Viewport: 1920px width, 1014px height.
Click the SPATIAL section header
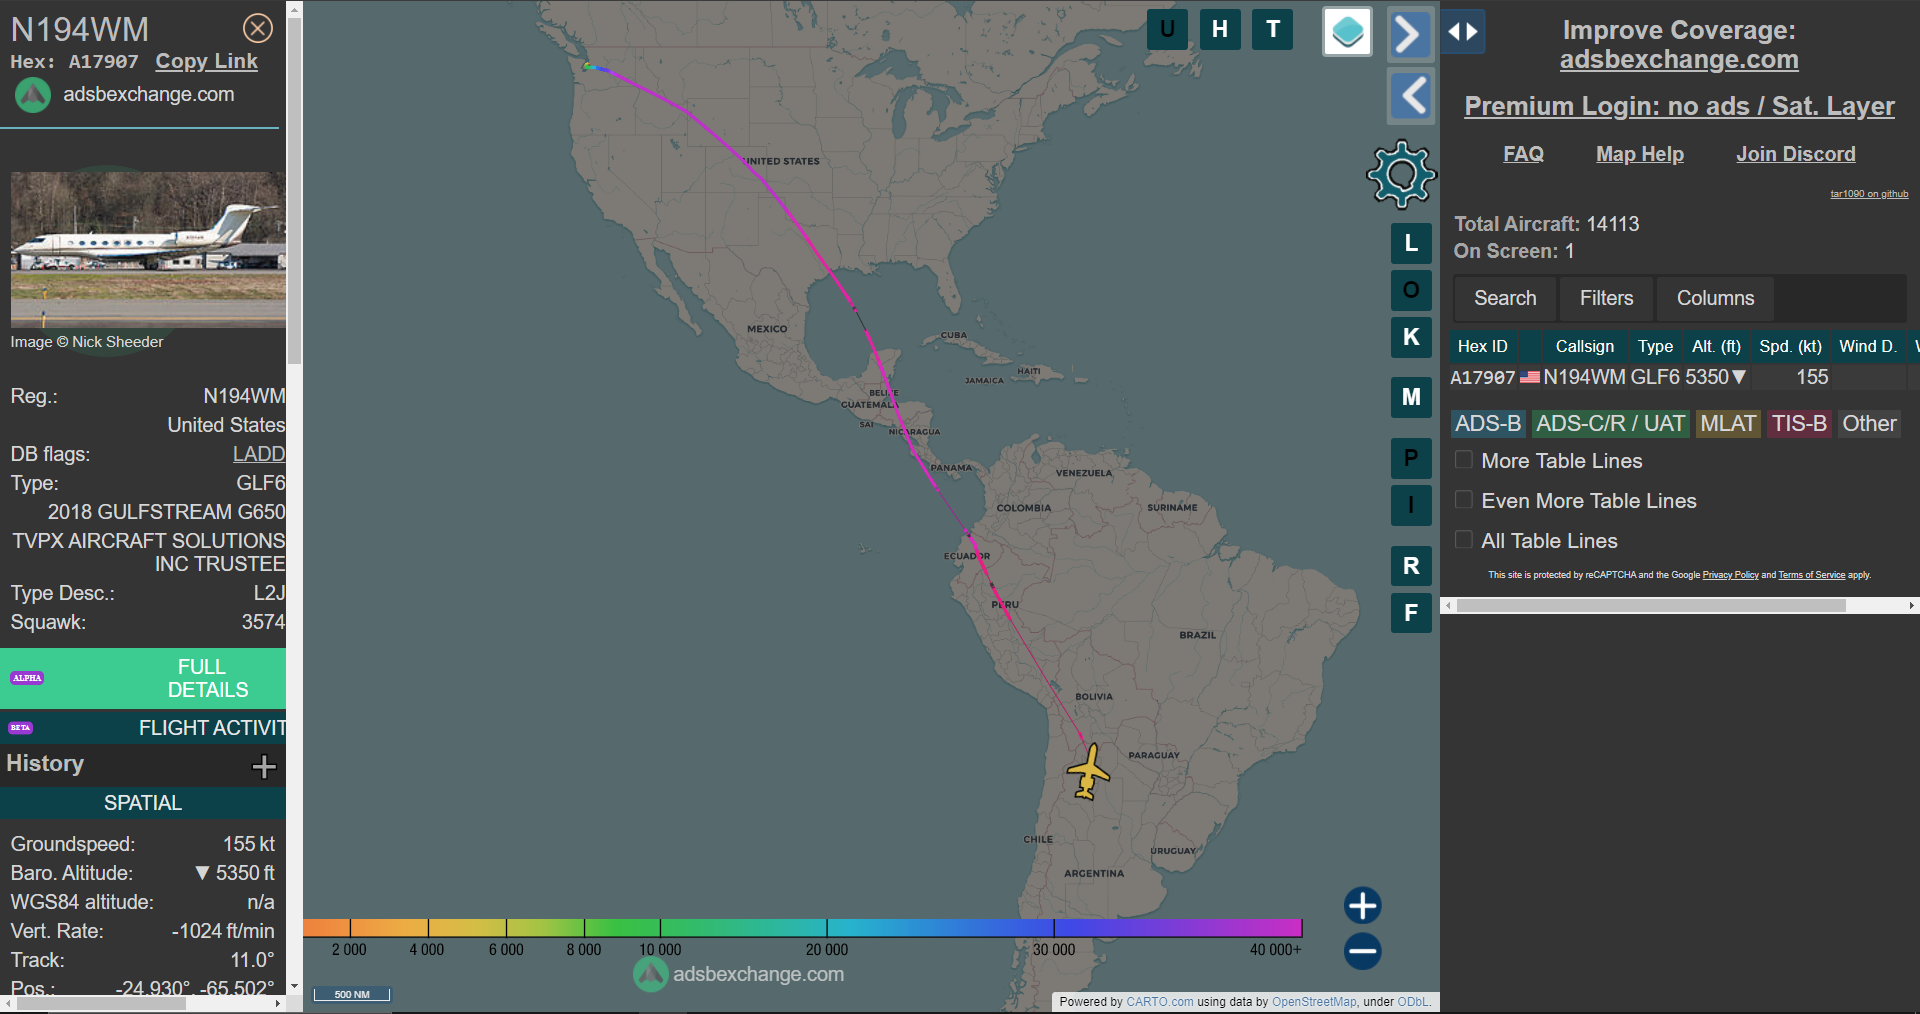click(143, 803)
